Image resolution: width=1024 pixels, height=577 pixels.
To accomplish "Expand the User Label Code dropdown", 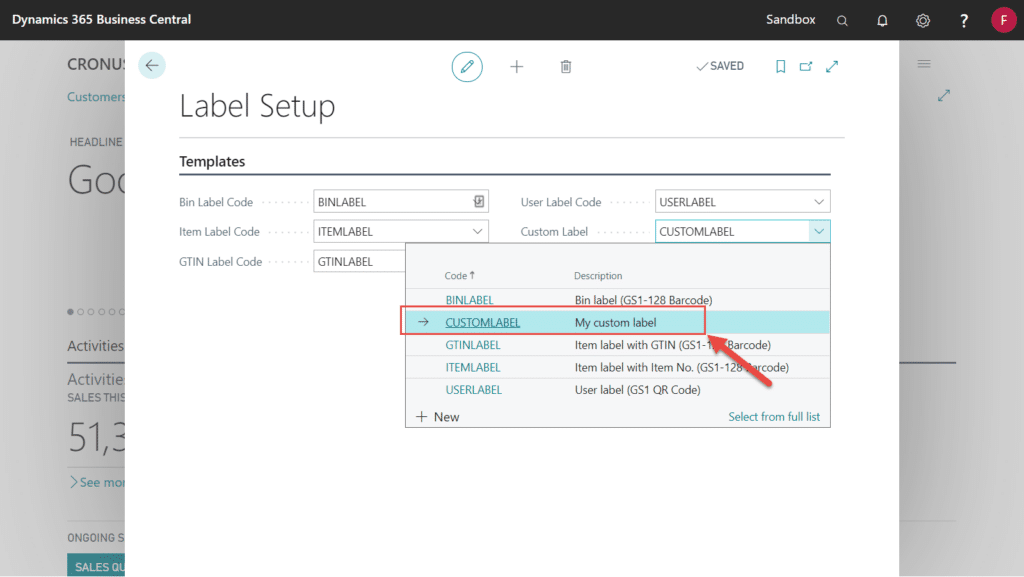I will point(820,201).
